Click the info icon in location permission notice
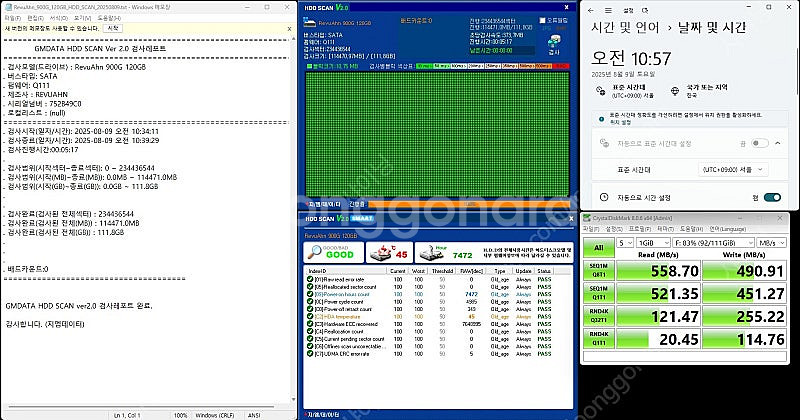This screenshot has height=420, width=800. pyautogui.click(x=602, y=119)
